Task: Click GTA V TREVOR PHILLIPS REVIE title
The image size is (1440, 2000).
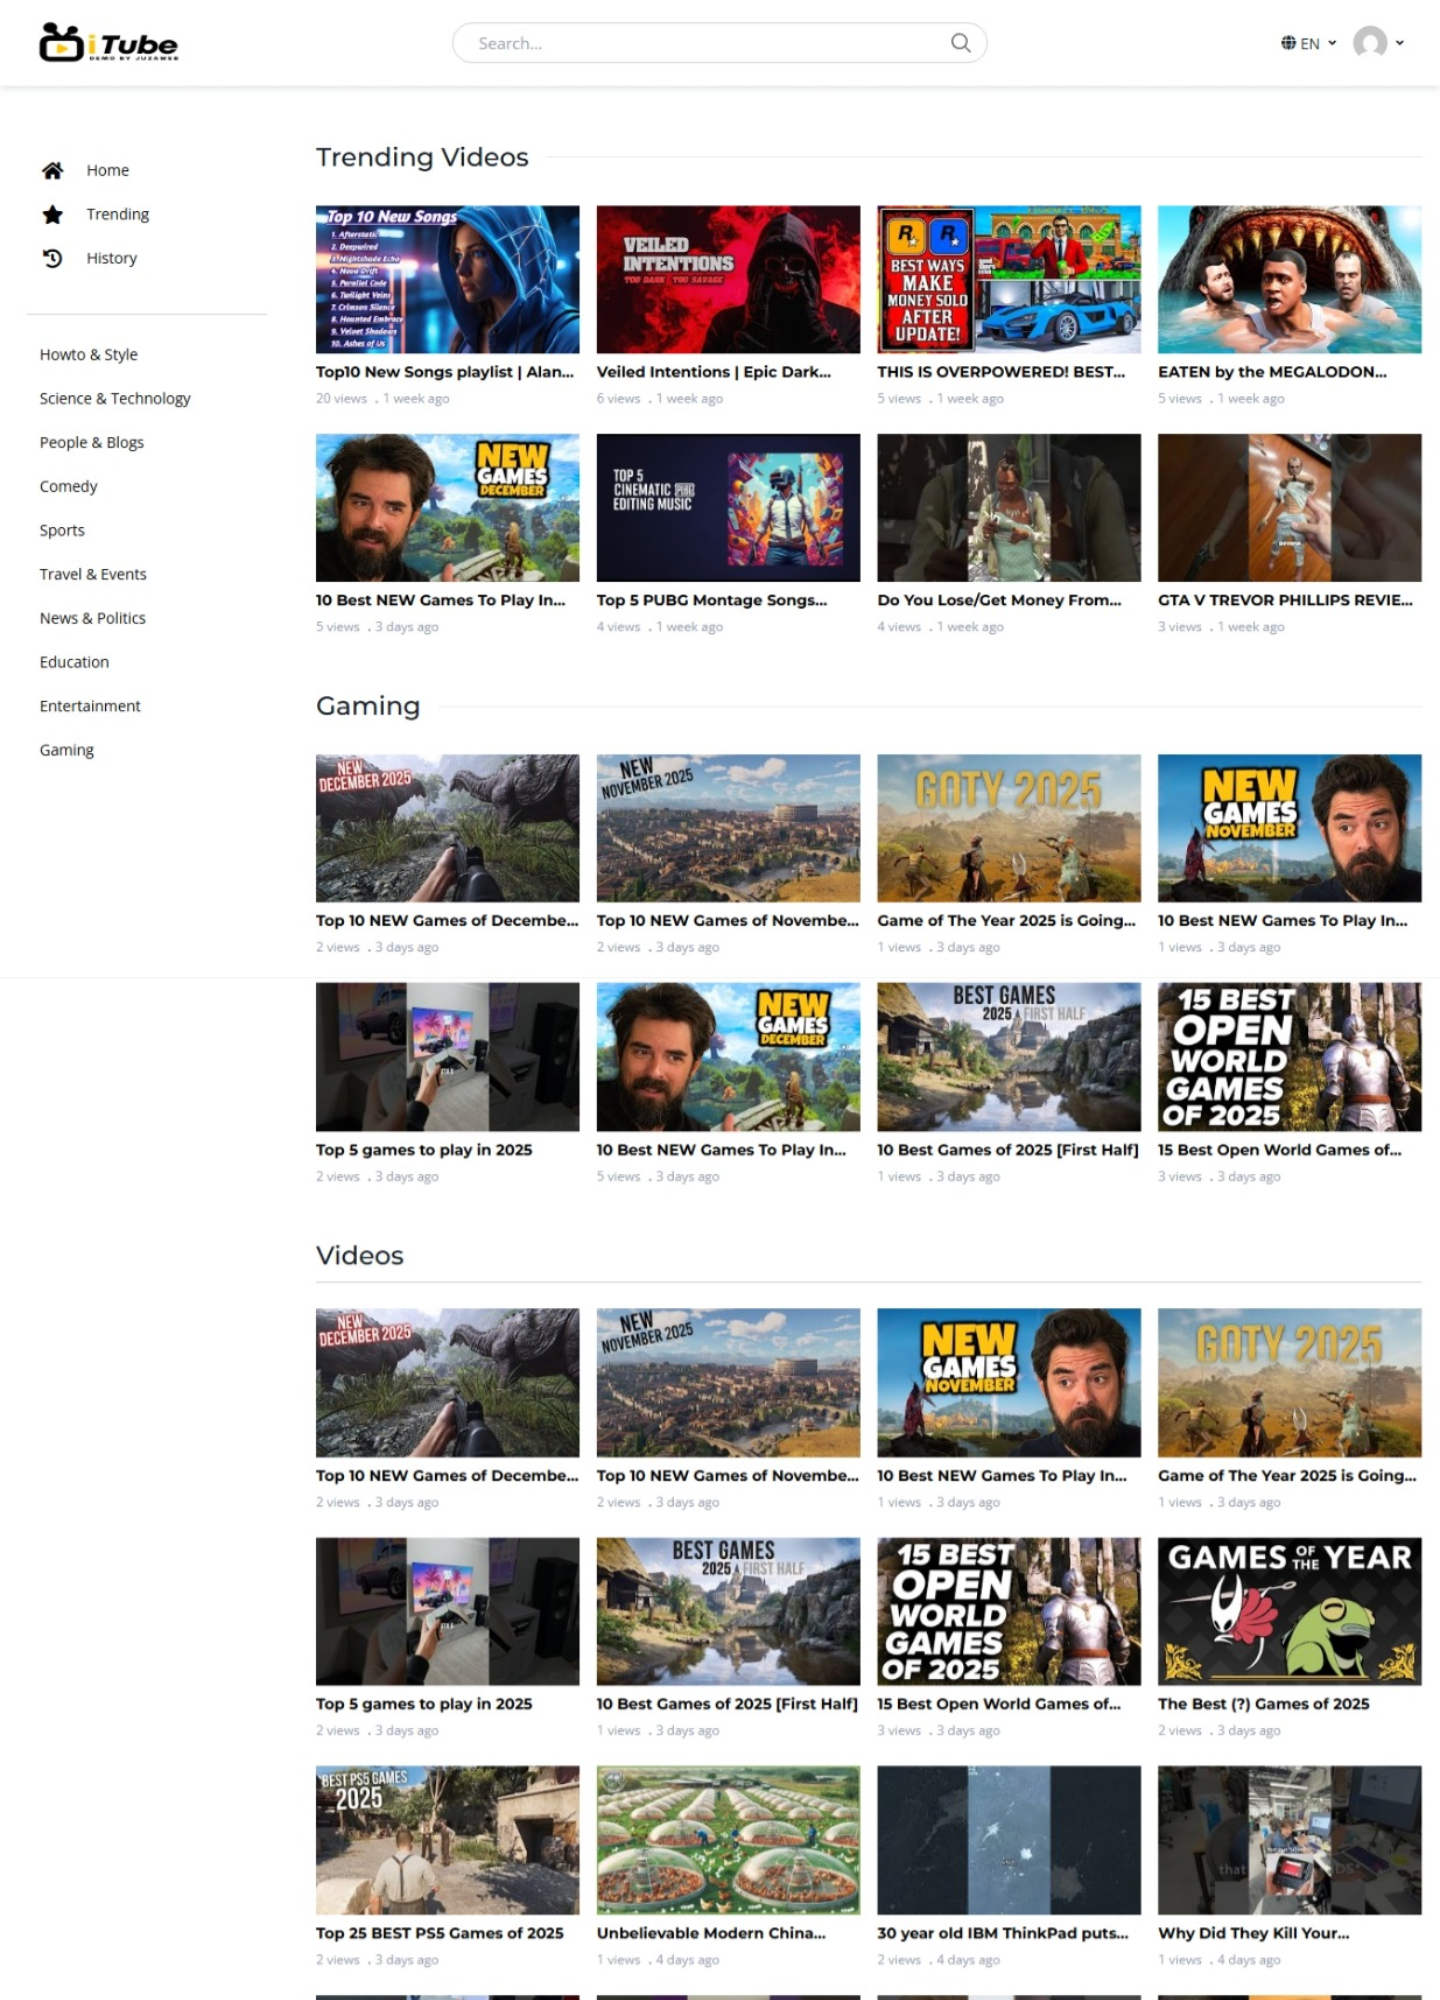Action: point(1285,600)
